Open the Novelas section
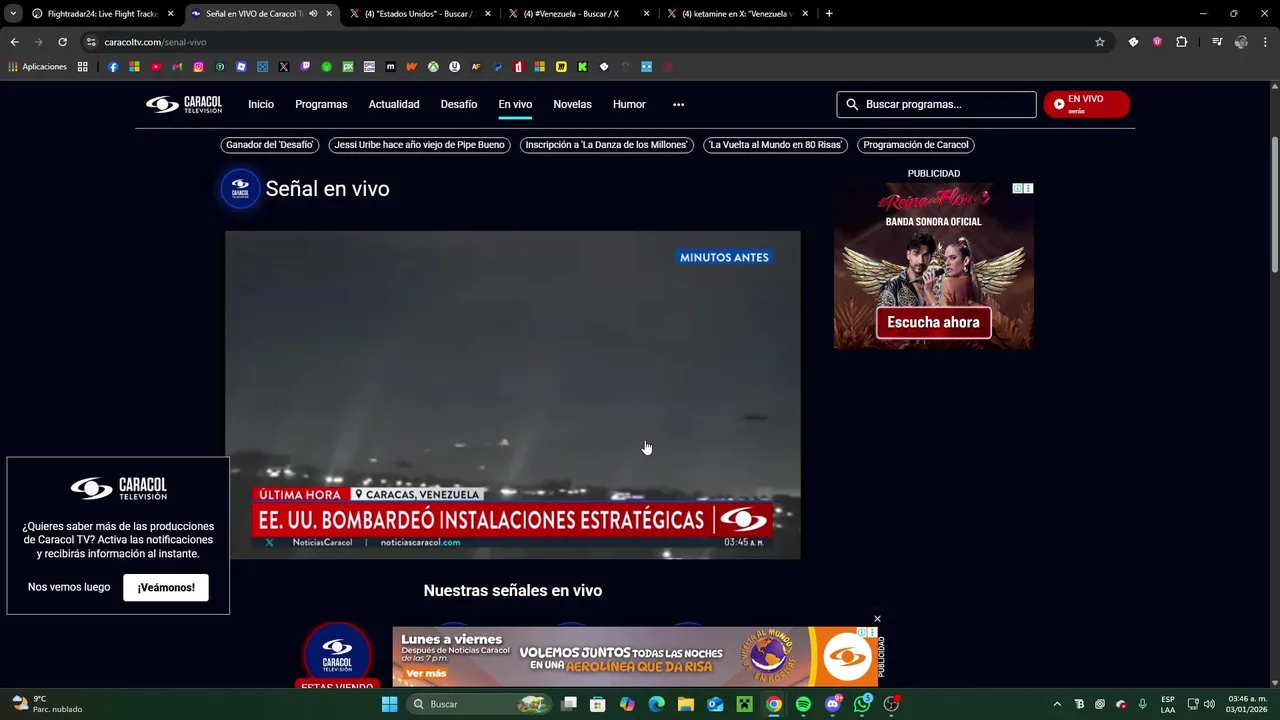Image resolution: width=1280 pixels, height=720 pixels. (x=572, y=104)
